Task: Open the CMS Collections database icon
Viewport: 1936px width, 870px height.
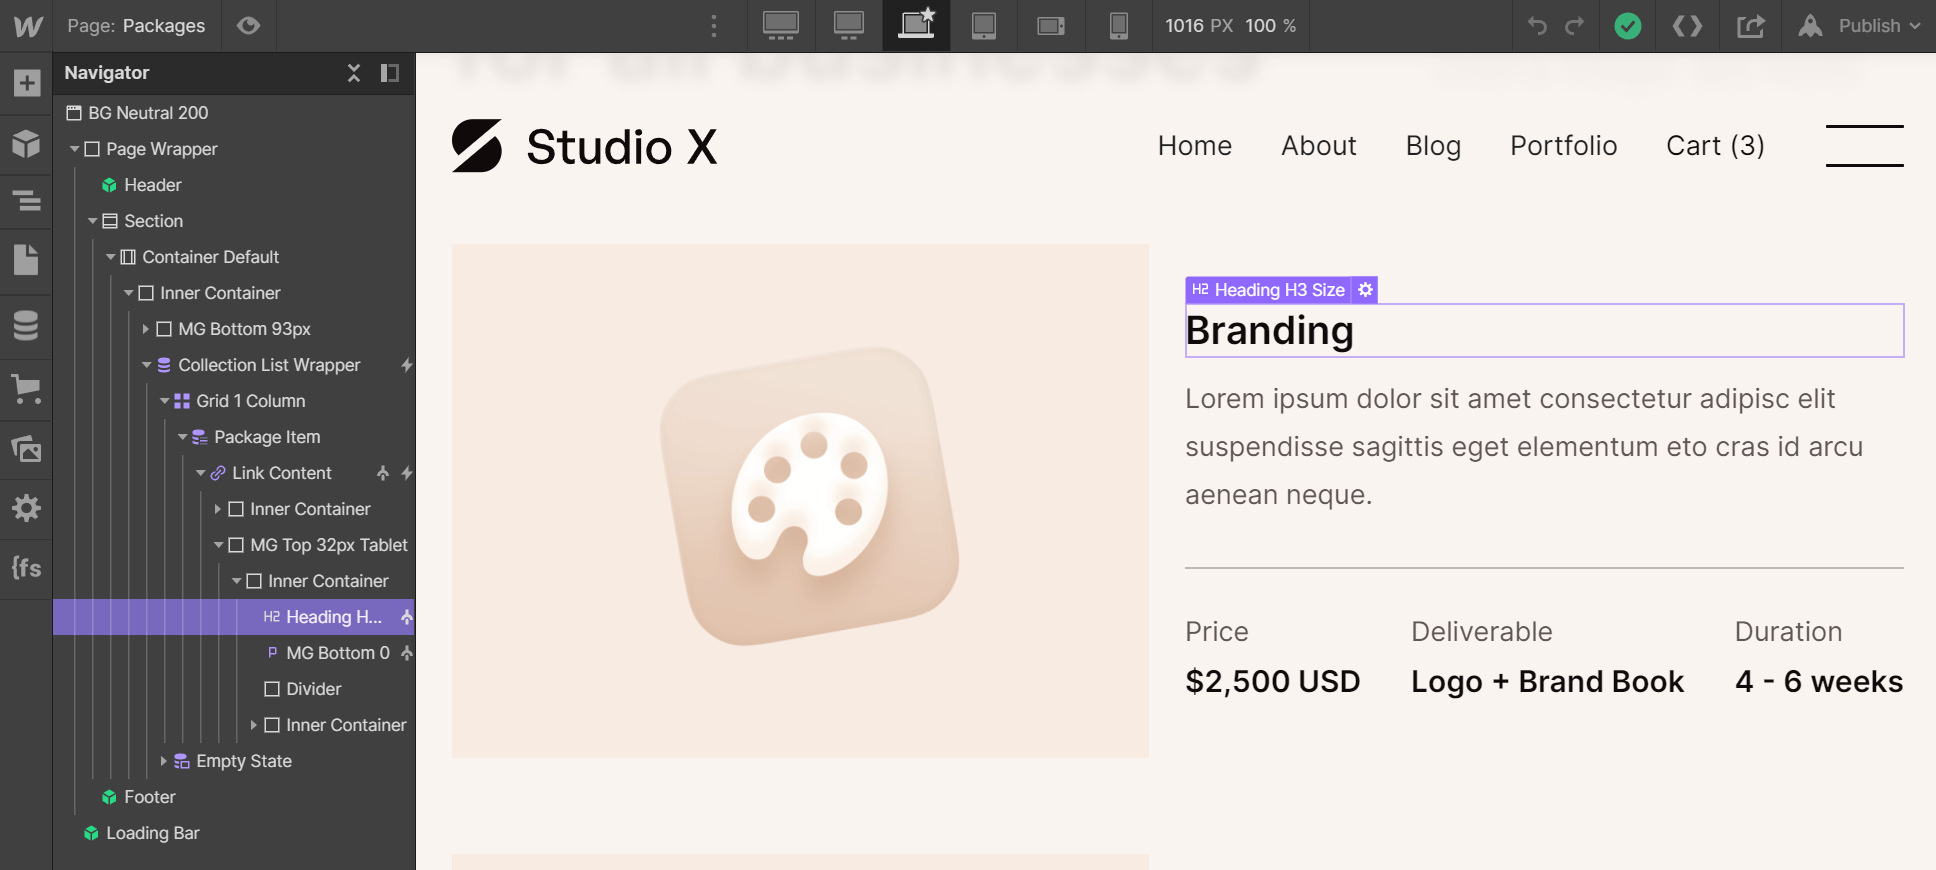Action: point(26,325)
